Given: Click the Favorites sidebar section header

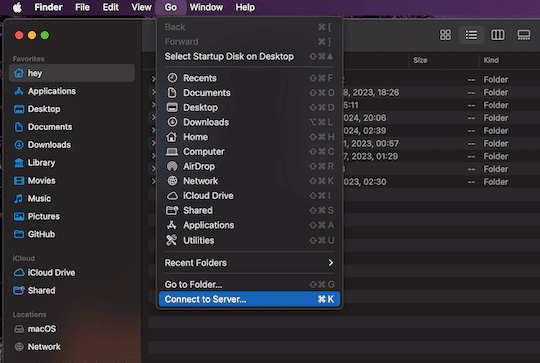Looking at the screenshot, I should (29, 59).
